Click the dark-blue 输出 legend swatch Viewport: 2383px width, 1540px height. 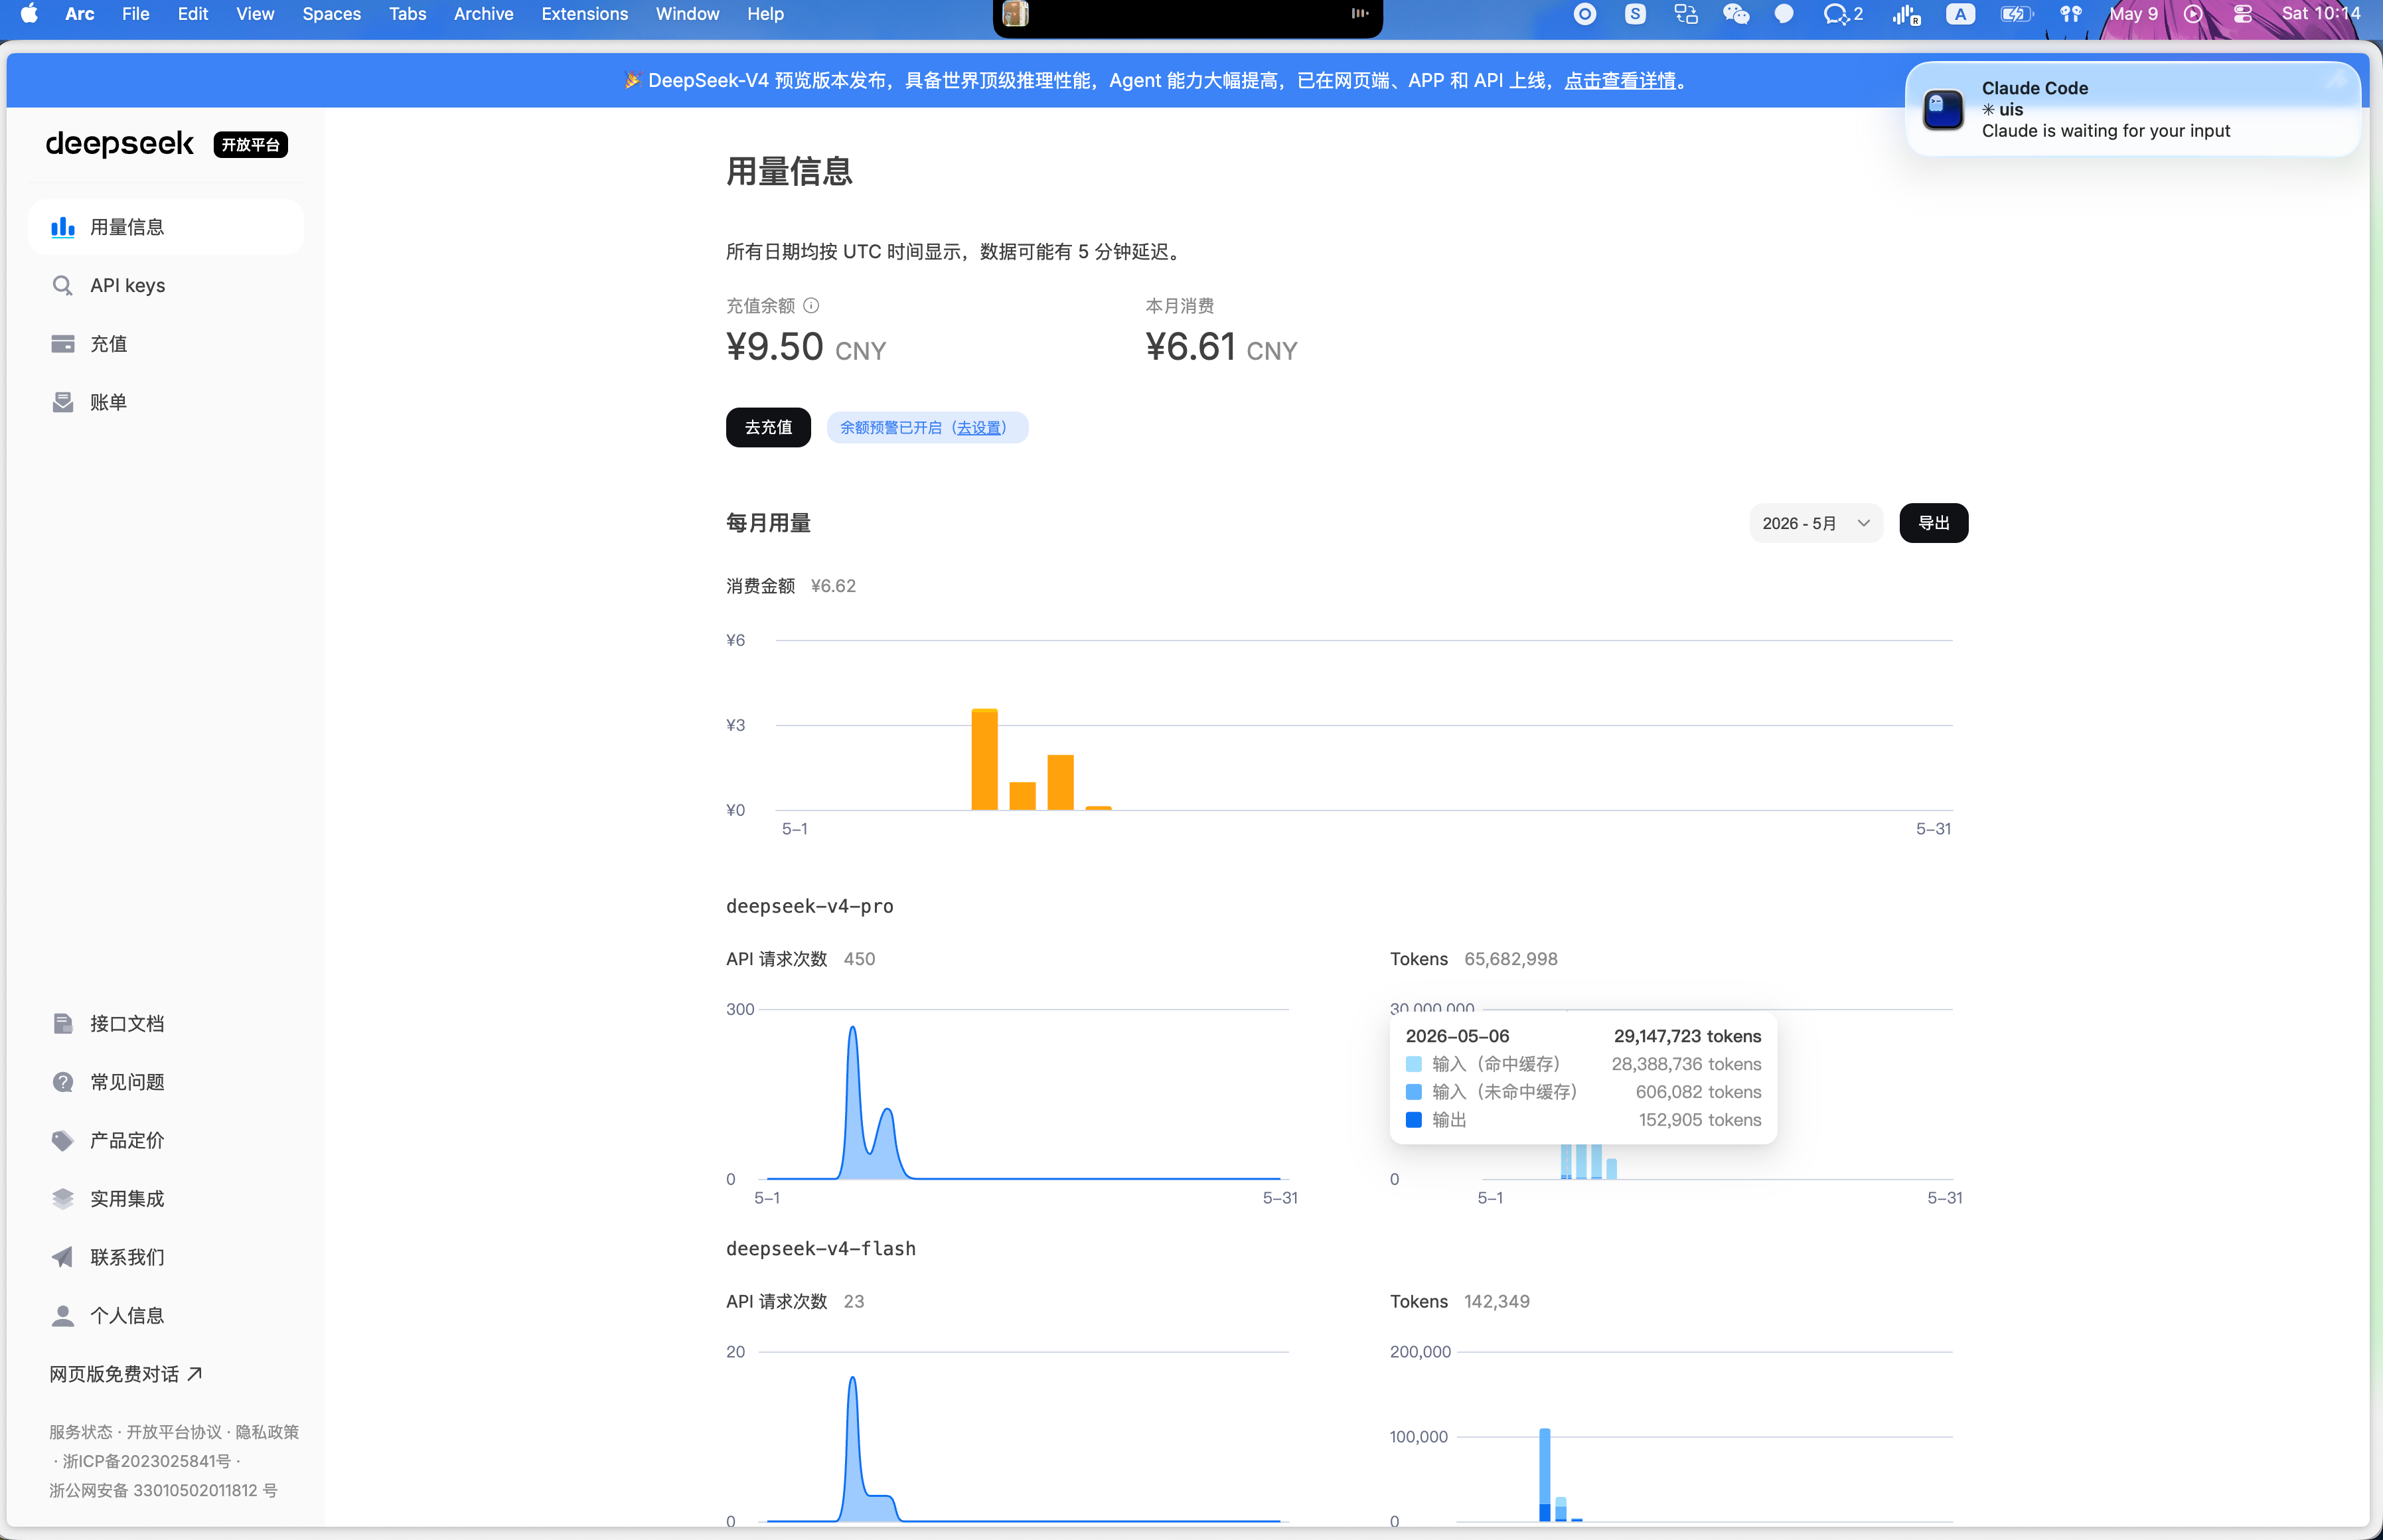tap(1414, 1120)
